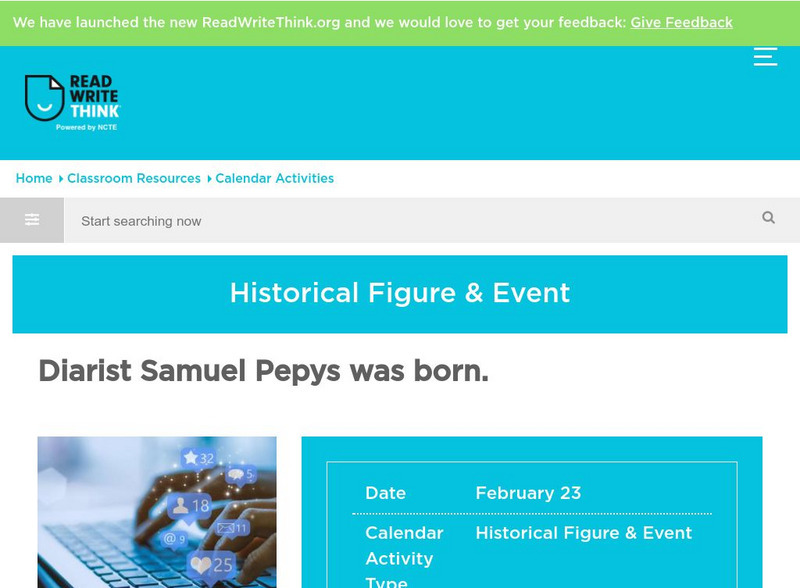Viewport: 800px width, 588px height.
Task: Click the star 32 rating icon
Action: [x=197, y=459]
